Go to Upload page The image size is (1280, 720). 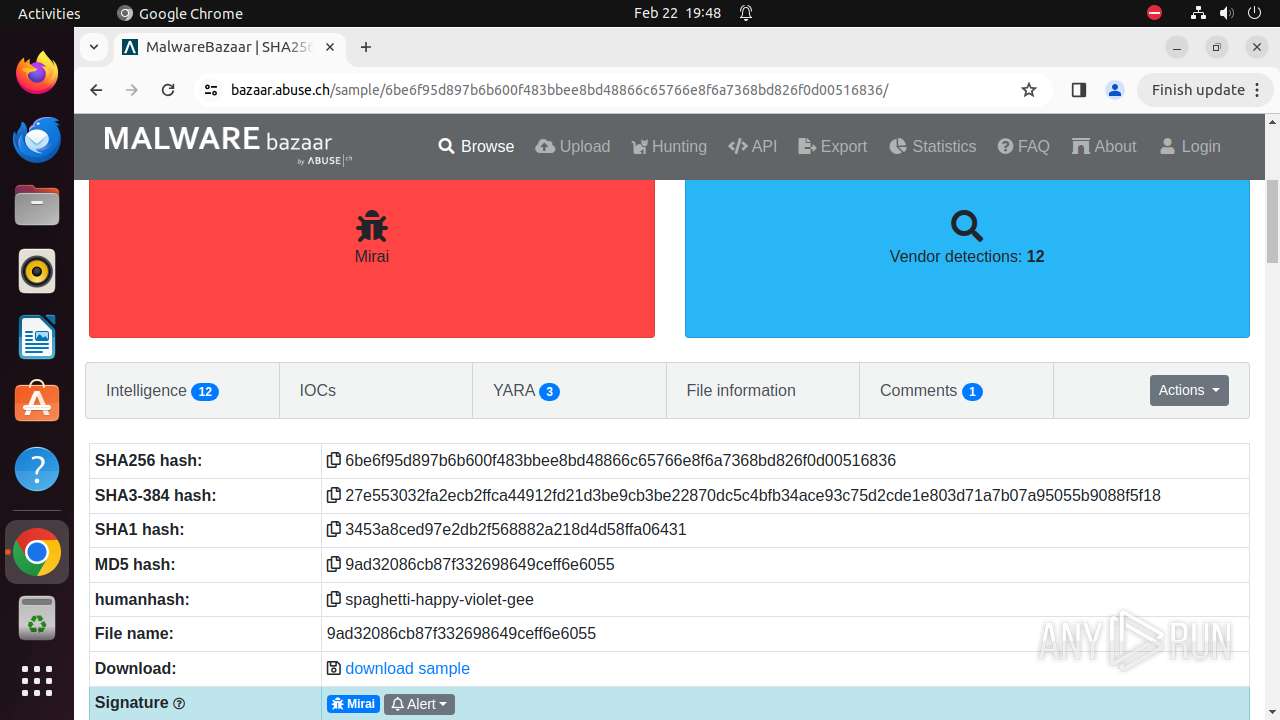[x=573, y=146]
